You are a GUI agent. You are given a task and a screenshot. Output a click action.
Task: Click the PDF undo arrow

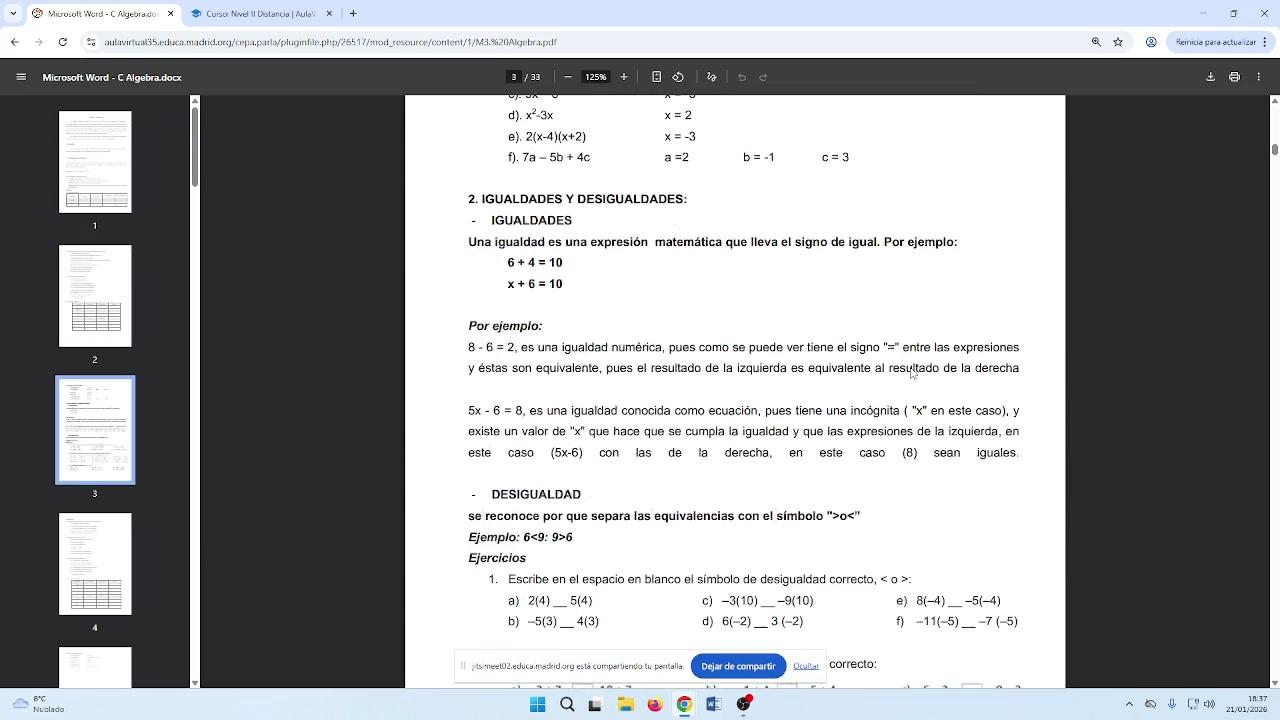tap(742, 77)
